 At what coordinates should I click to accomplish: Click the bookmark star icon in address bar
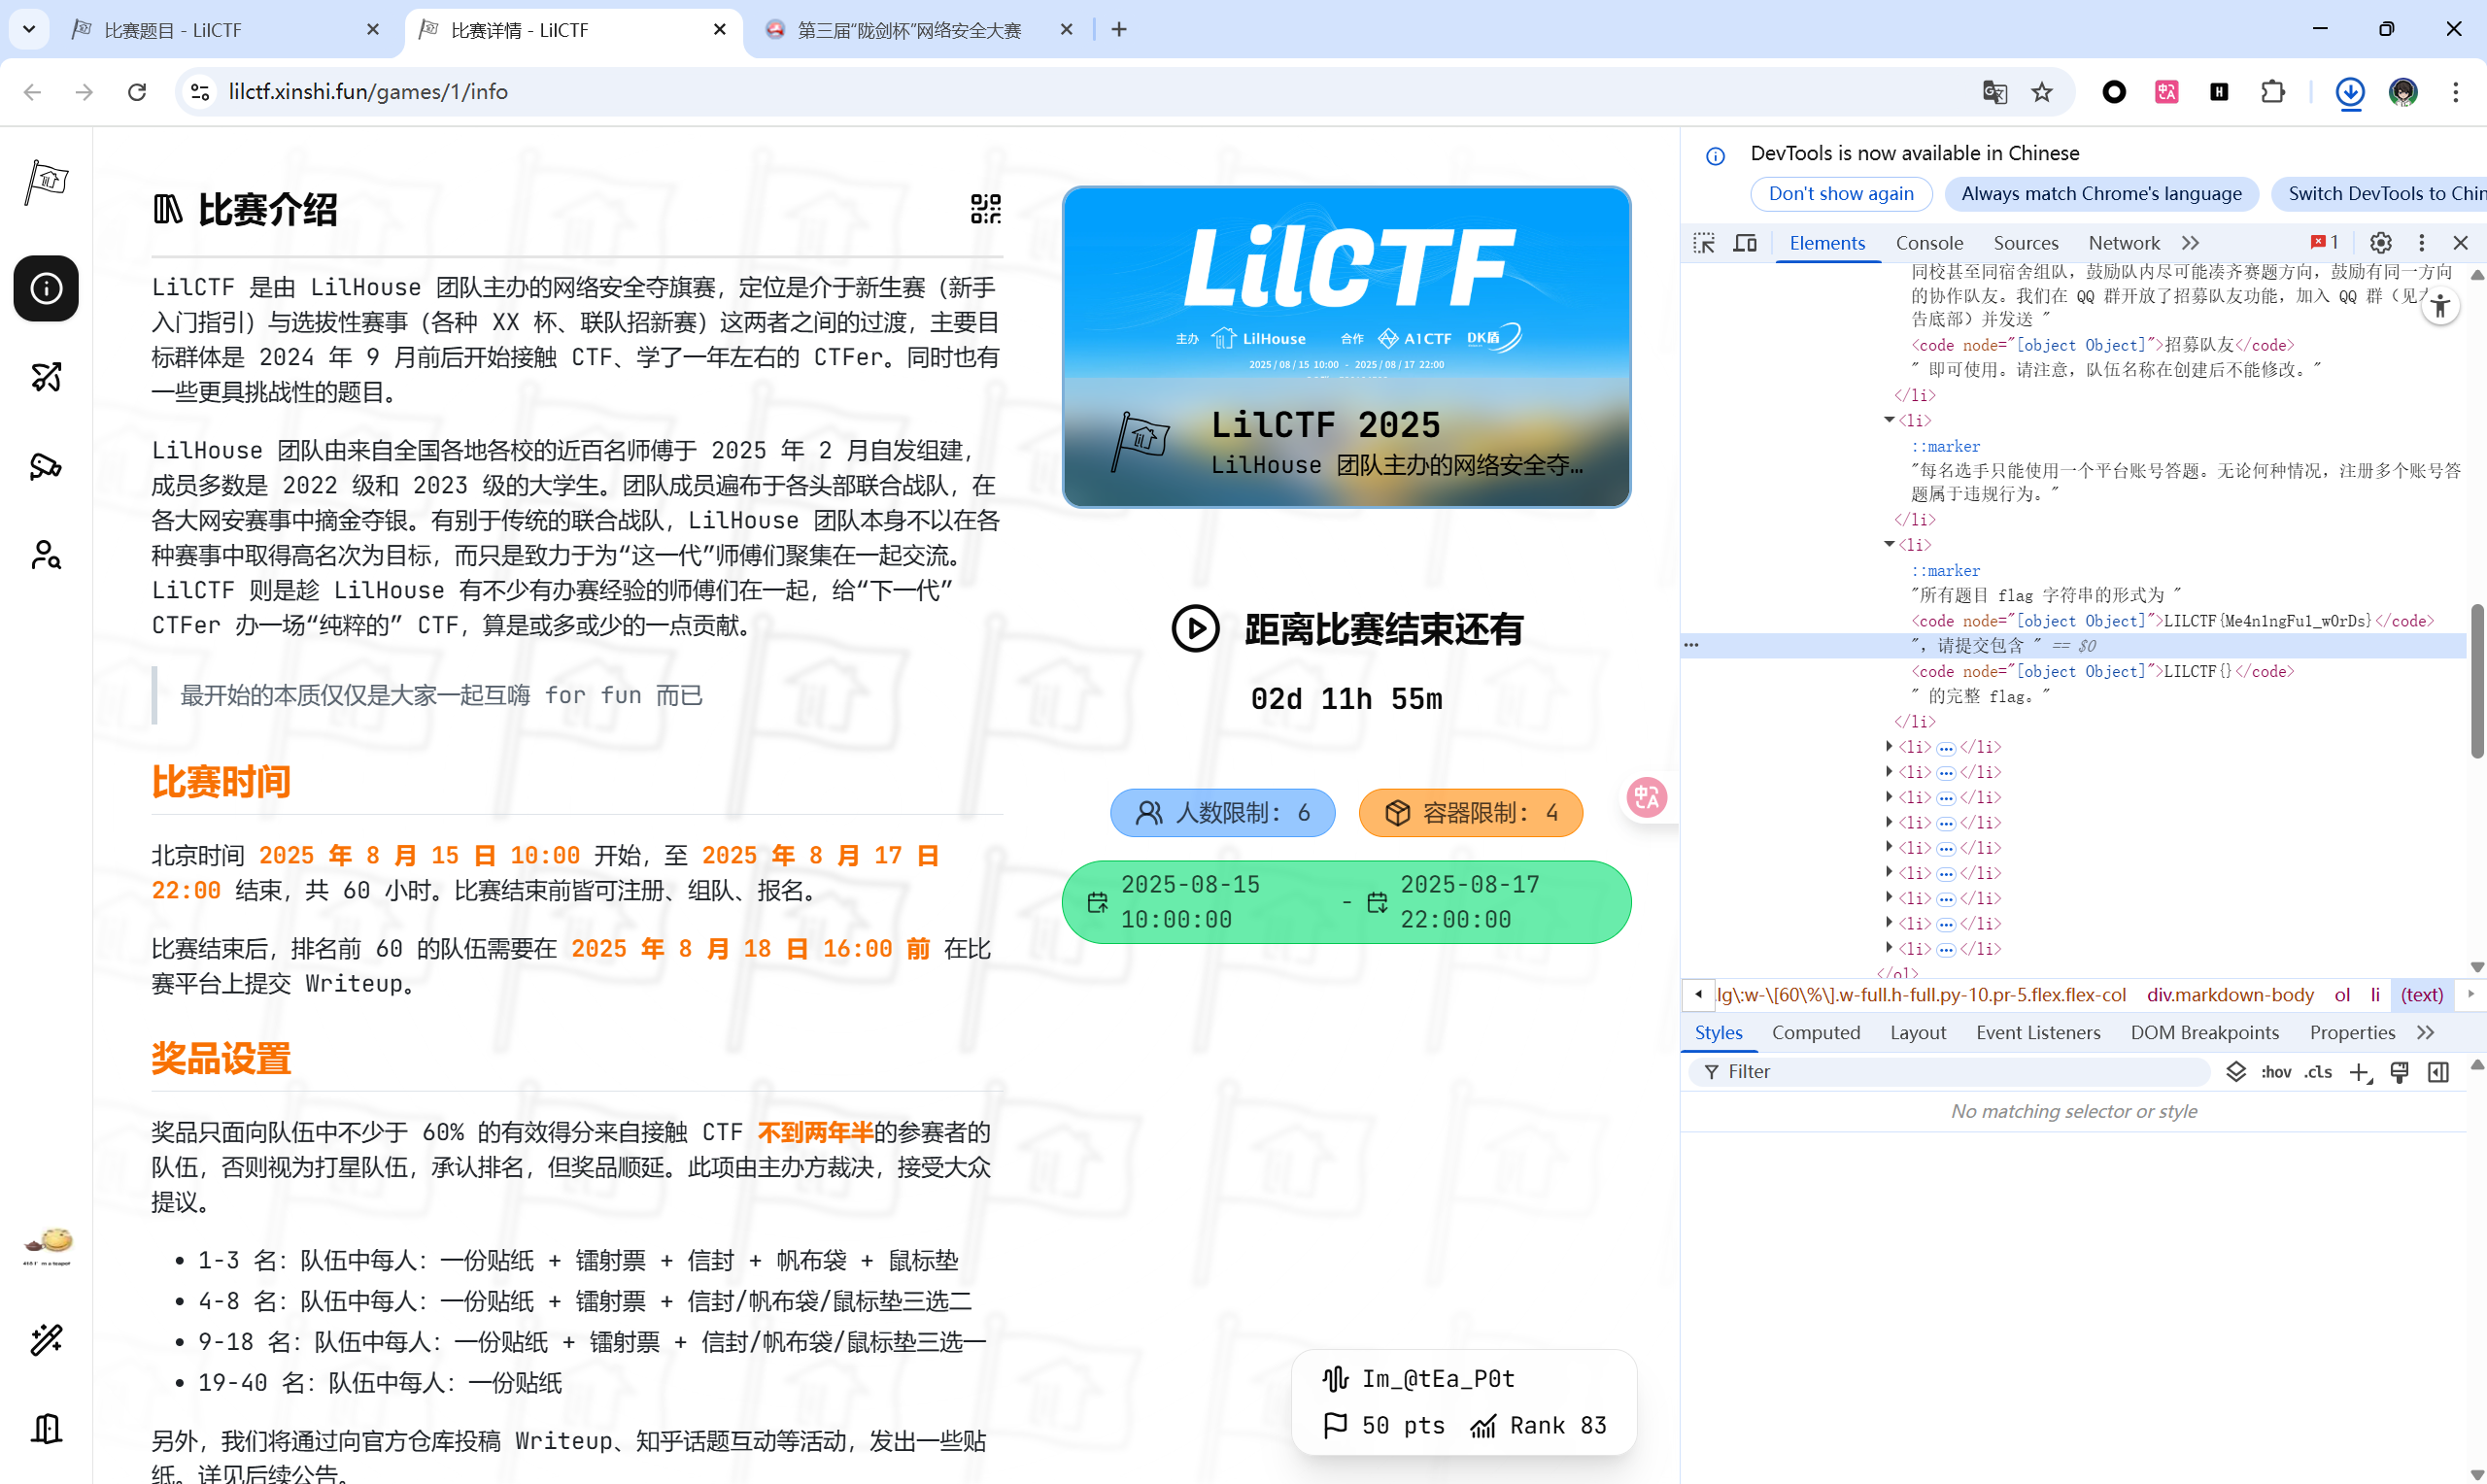coord(2042,92)
